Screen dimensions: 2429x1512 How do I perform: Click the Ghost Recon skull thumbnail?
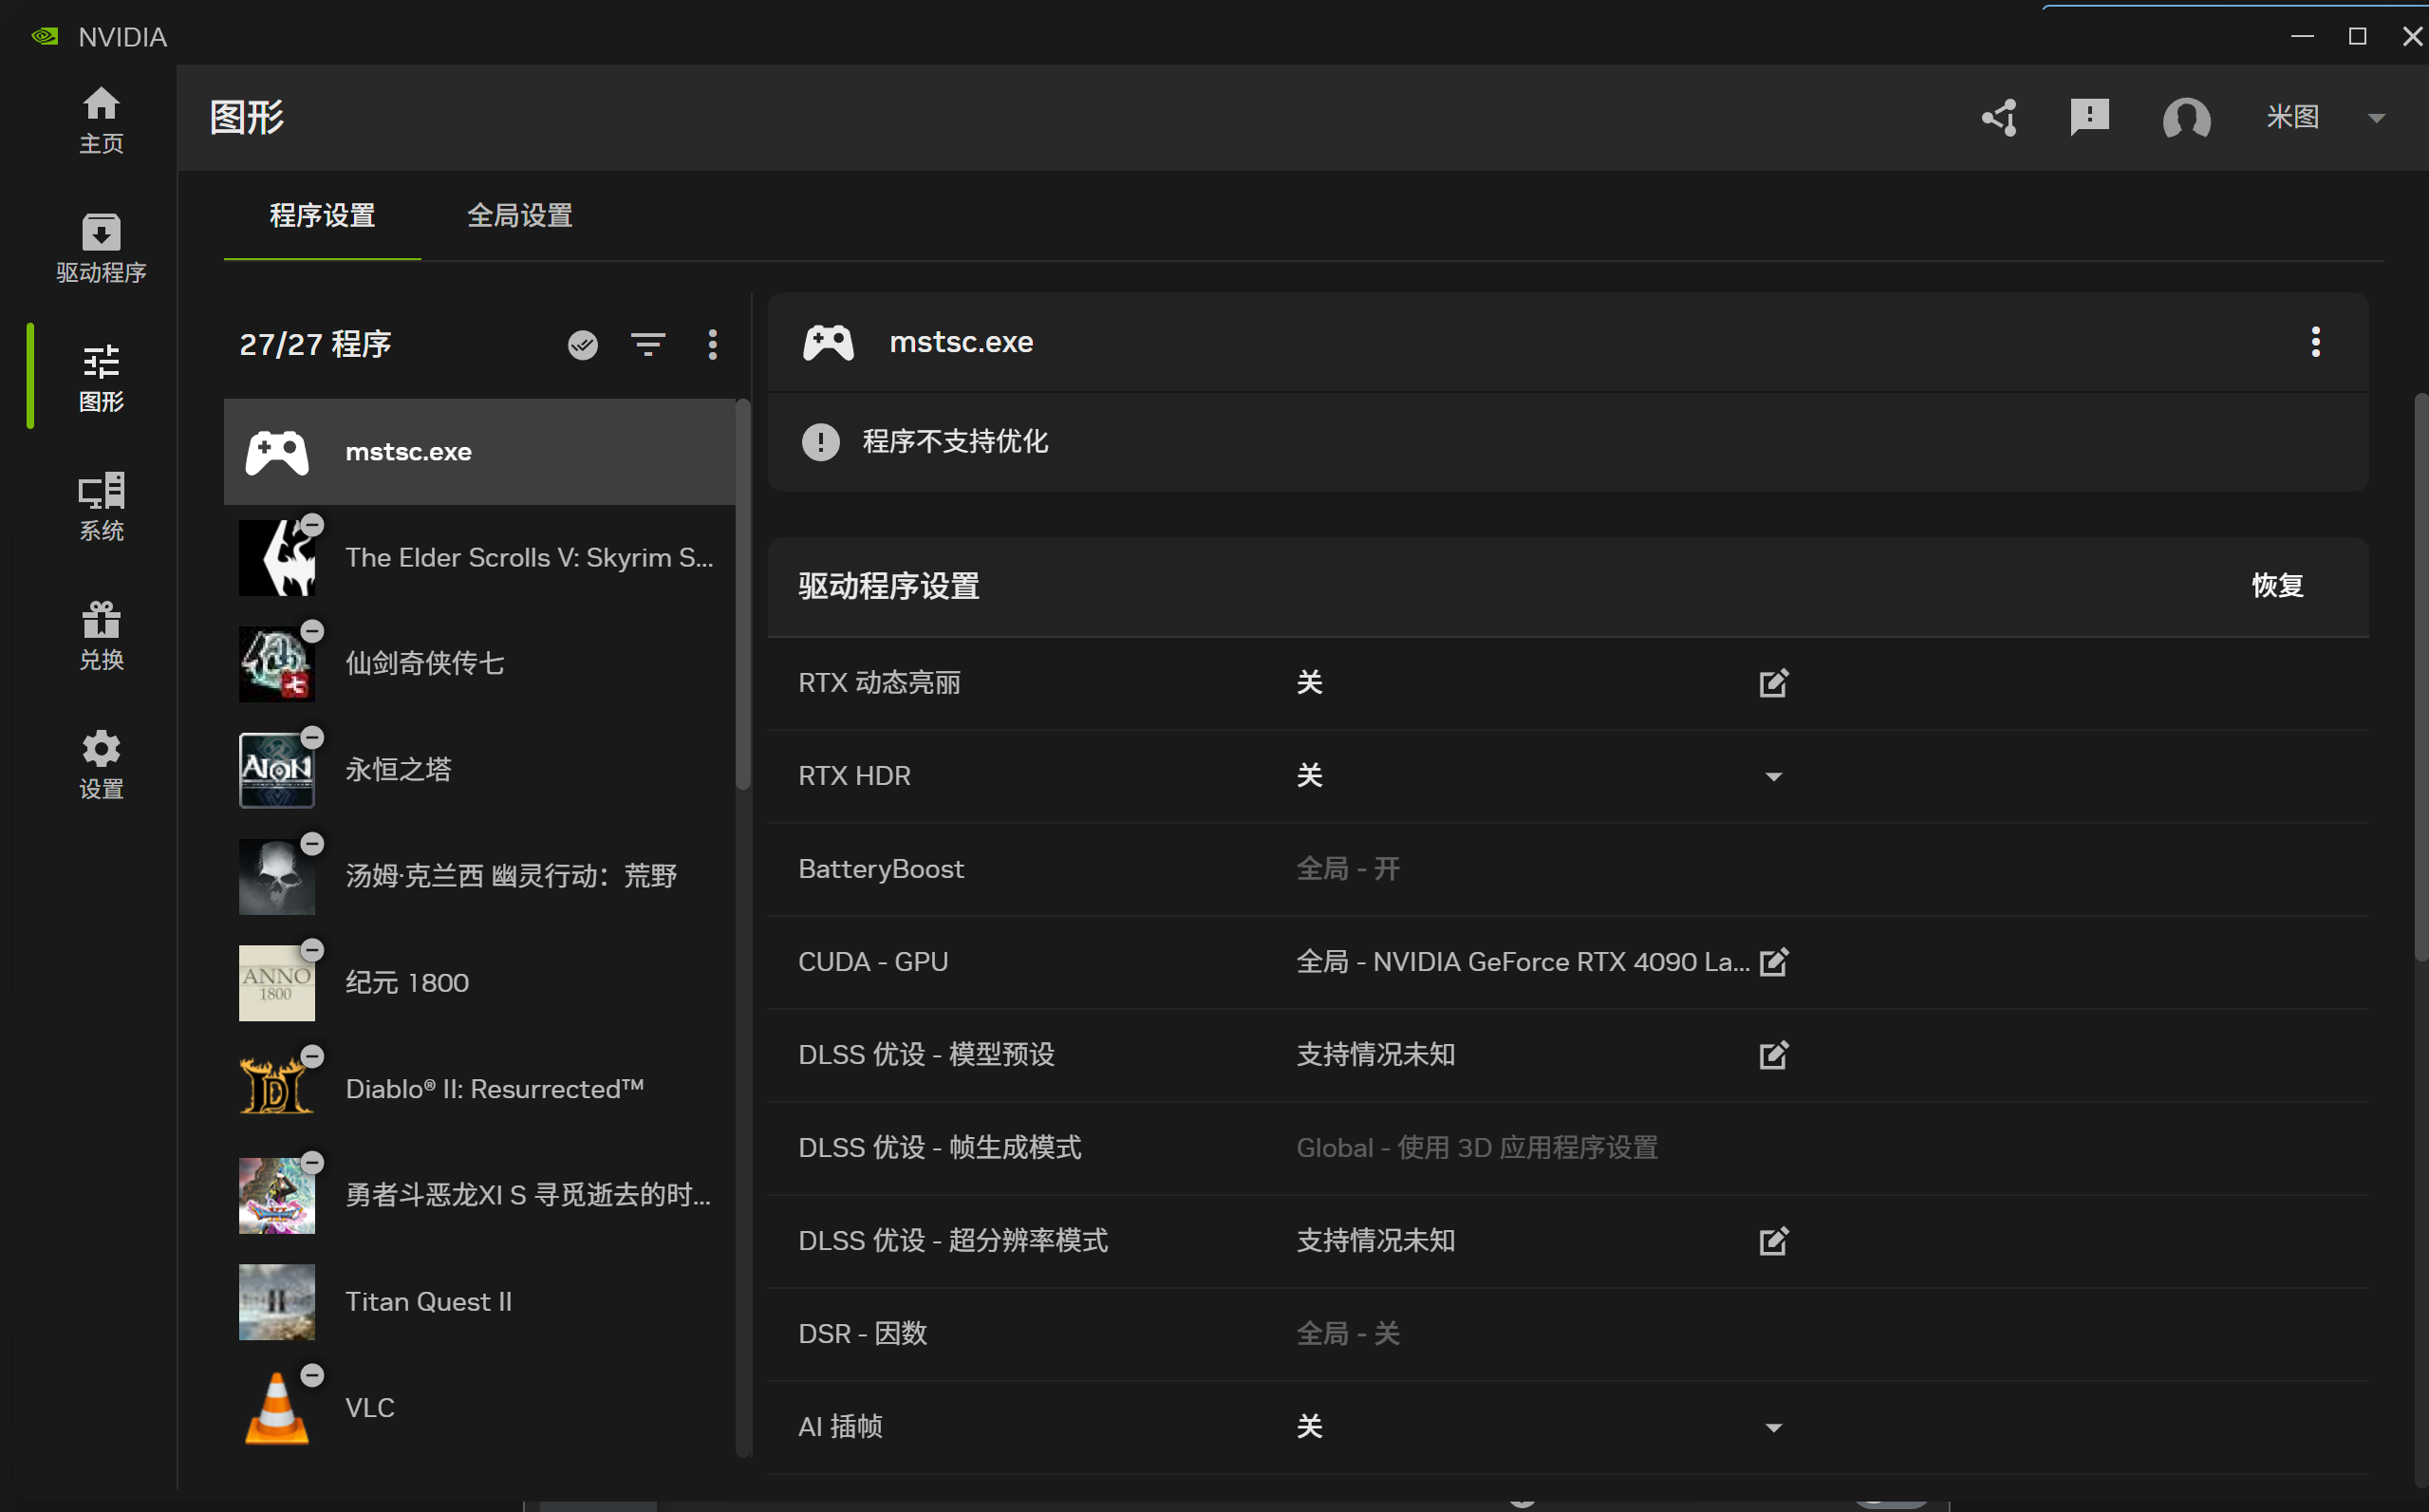(277, 877)
